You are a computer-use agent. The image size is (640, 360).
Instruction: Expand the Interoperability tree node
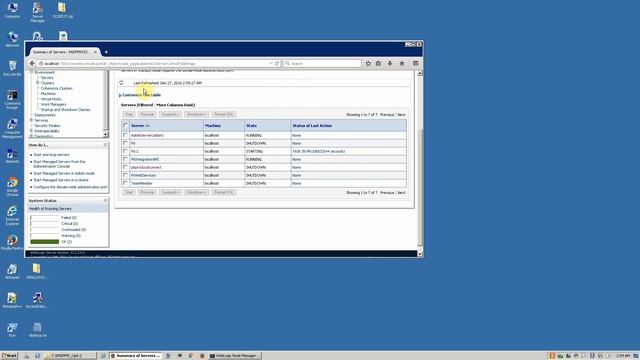[x=31, y=131]
